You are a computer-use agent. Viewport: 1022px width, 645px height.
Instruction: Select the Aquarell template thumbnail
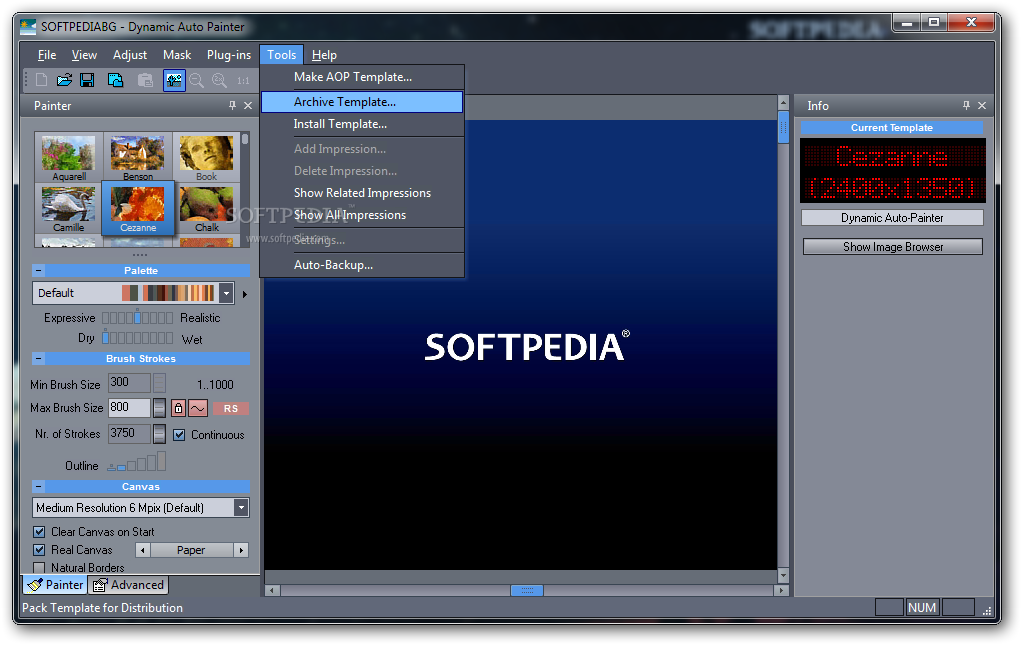pyautogui.click(x=68, y=158)
